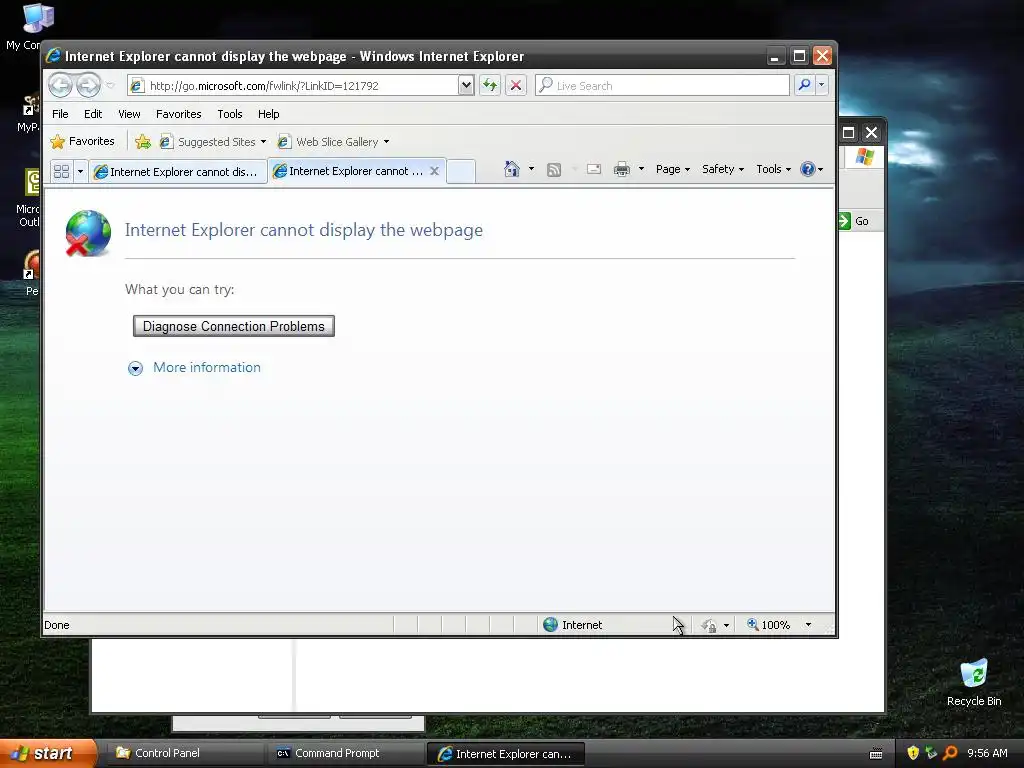The width and height of the screenshot is (1024, 768).
Task: Open the Help question mark button
Action: [x=811, y=169]
